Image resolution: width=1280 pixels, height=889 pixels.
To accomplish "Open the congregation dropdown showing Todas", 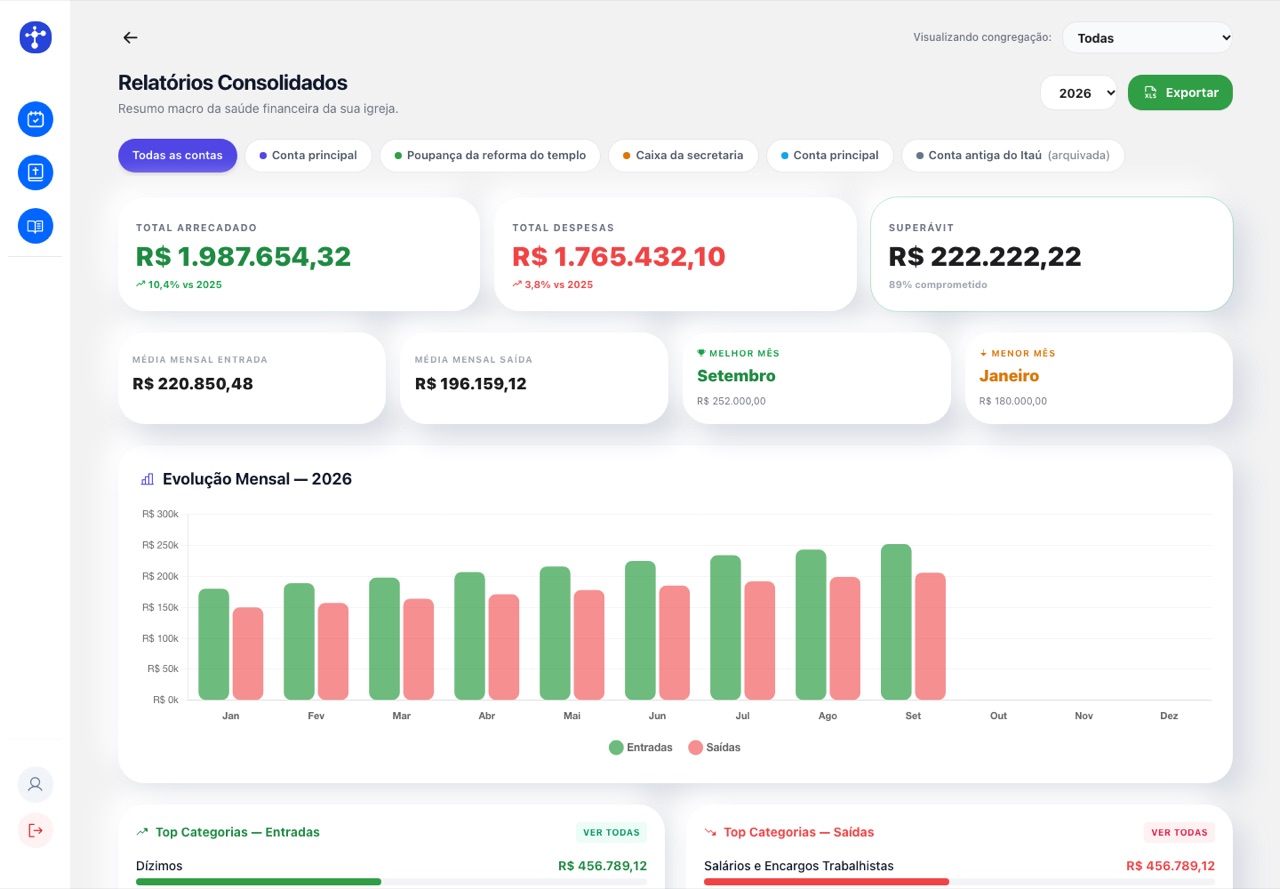I will 1147,38.
